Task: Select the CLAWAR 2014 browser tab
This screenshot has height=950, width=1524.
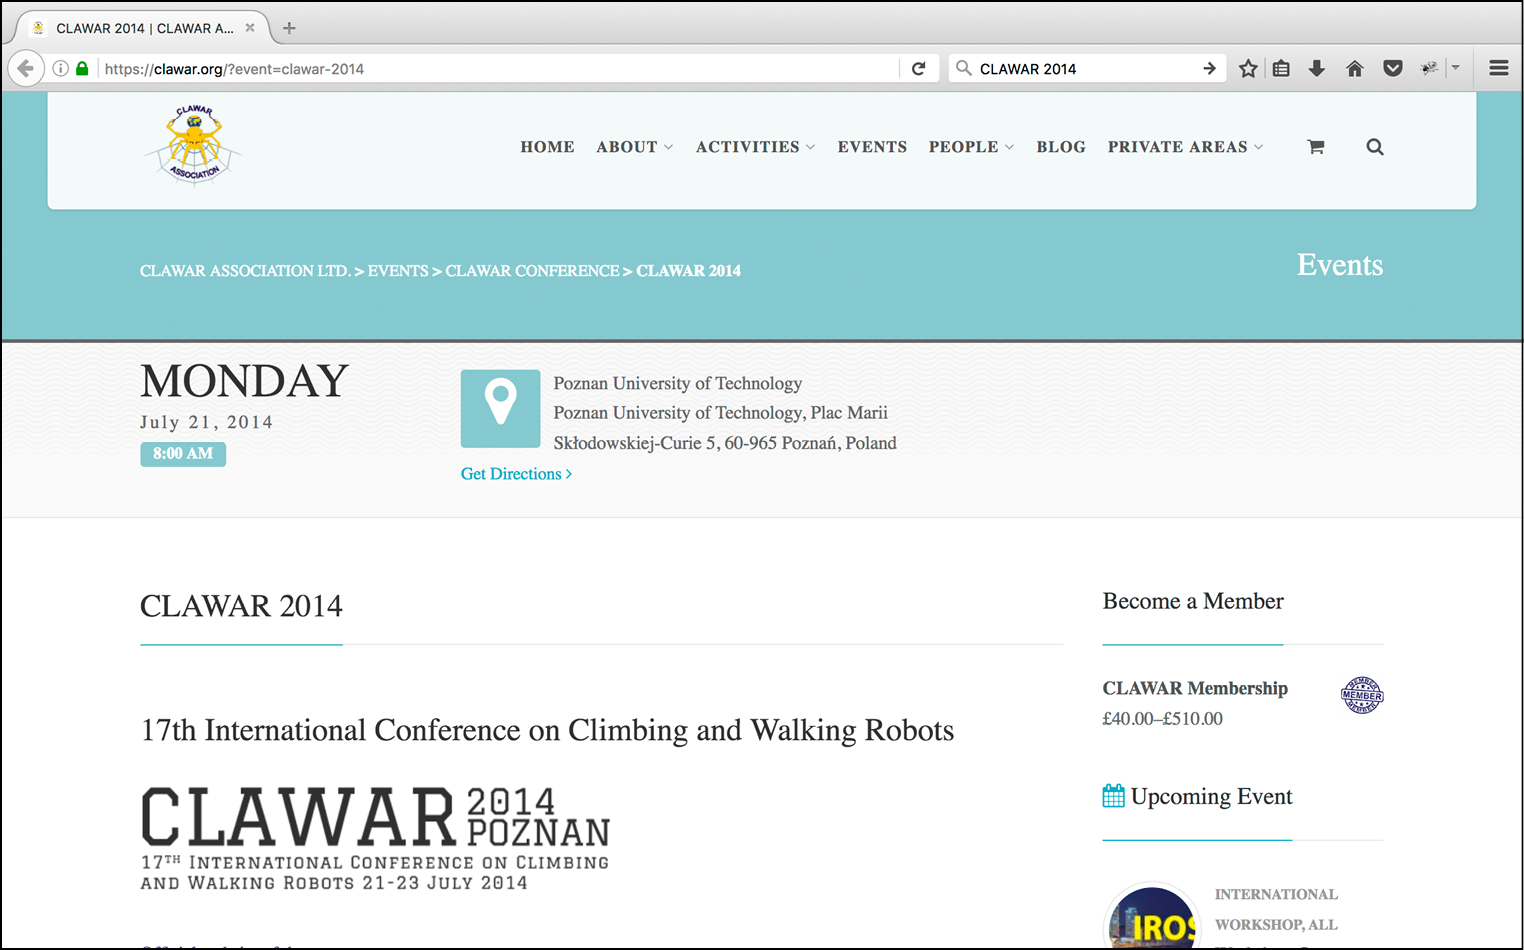Action: pos(144,28)
